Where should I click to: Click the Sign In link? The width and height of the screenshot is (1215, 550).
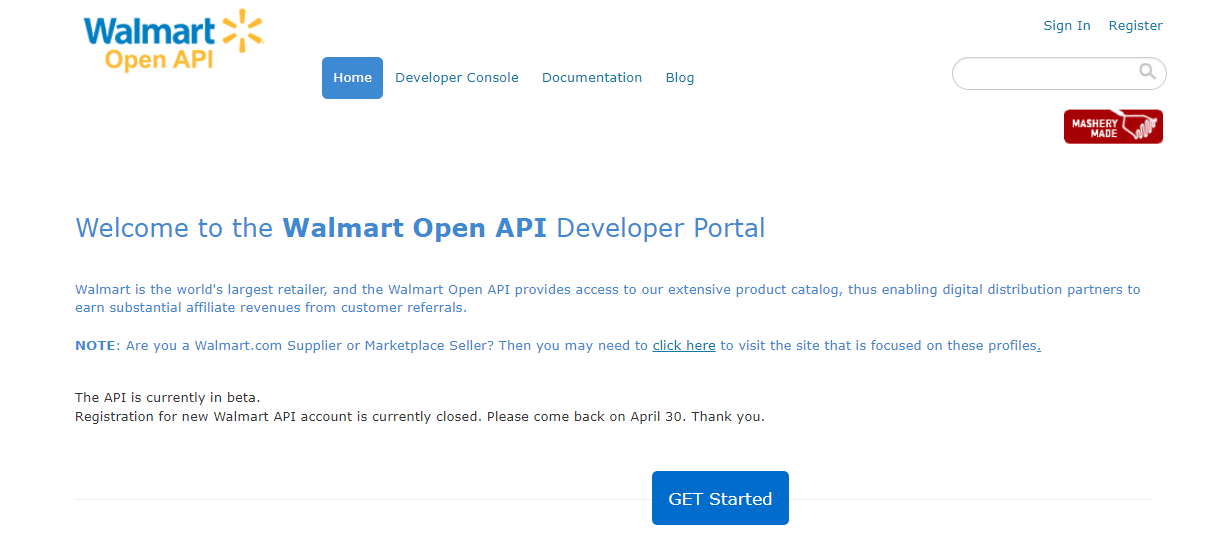coord(1067,26)
